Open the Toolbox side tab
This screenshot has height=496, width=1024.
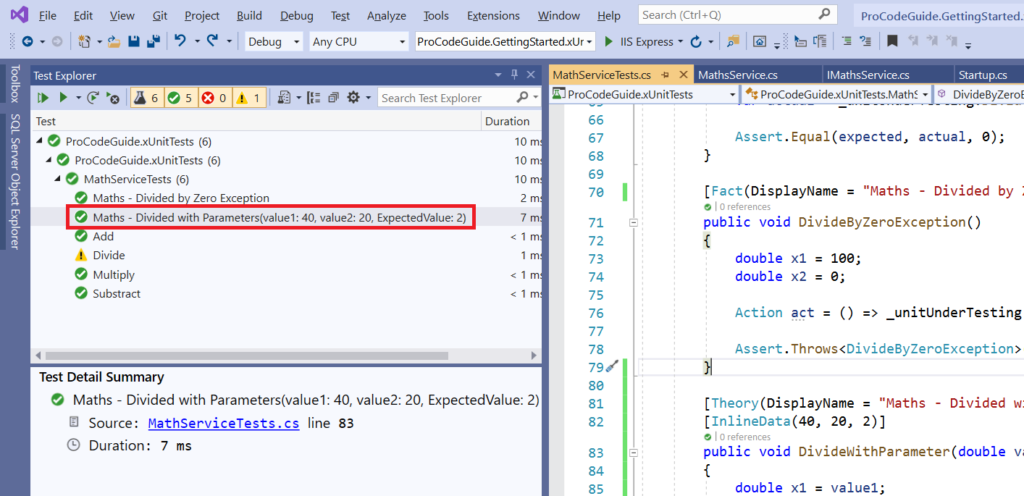coord(15,84)
